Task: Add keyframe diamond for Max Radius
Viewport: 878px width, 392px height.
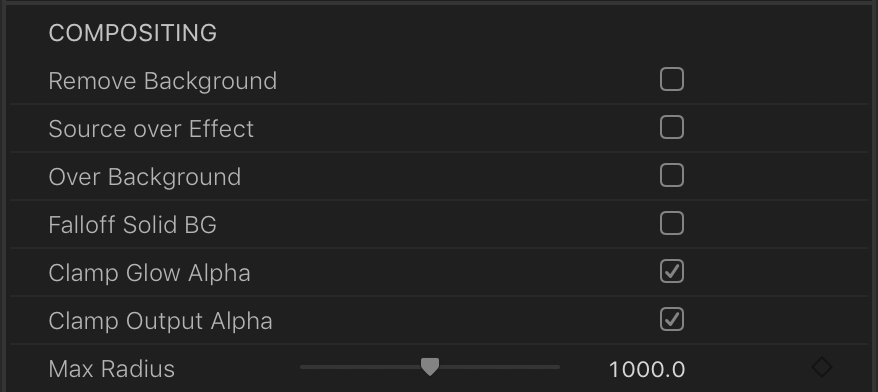Action: (x=821, y=367)
